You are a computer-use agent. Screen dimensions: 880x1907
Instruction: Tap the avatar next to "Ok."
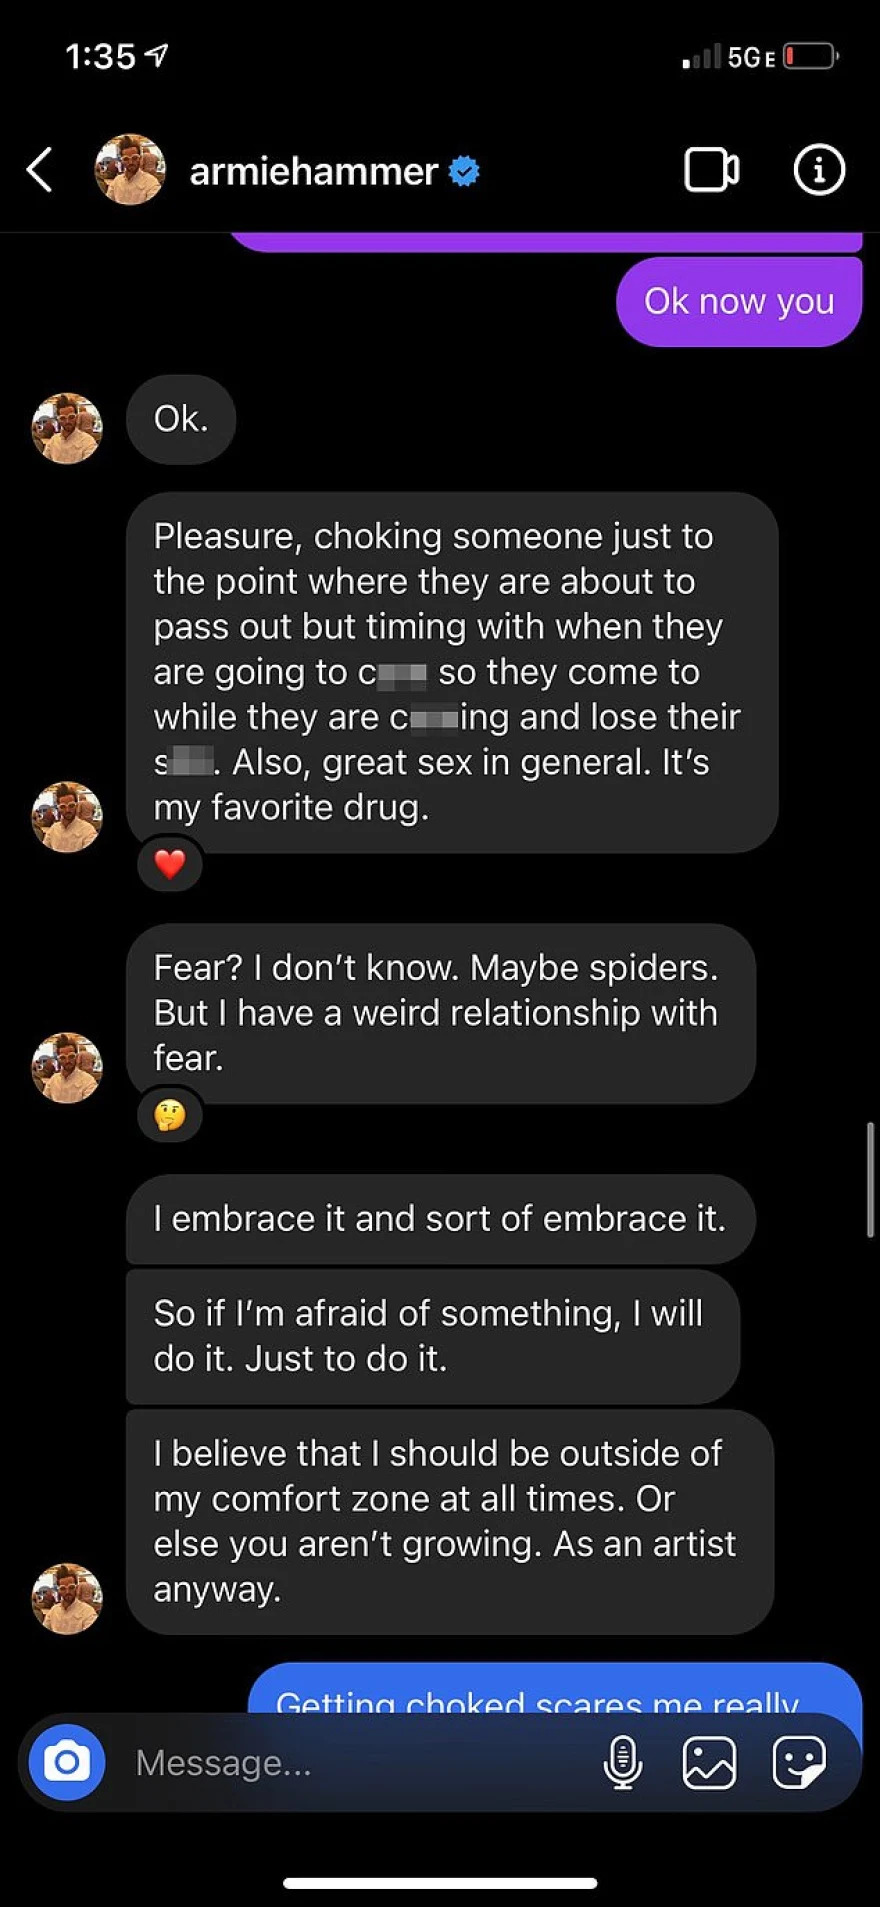(x=67, y=428)
